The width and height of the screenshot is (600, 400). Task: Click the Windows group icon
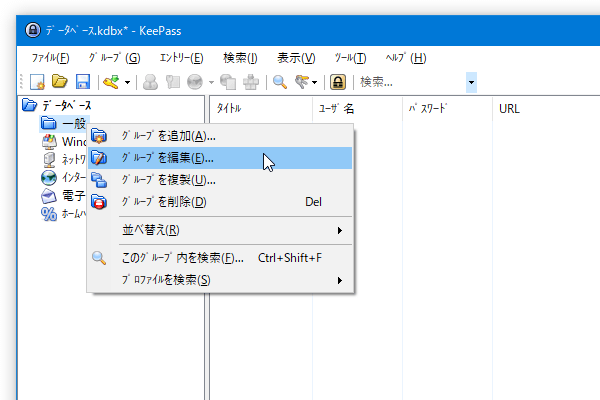coord(49,142)
